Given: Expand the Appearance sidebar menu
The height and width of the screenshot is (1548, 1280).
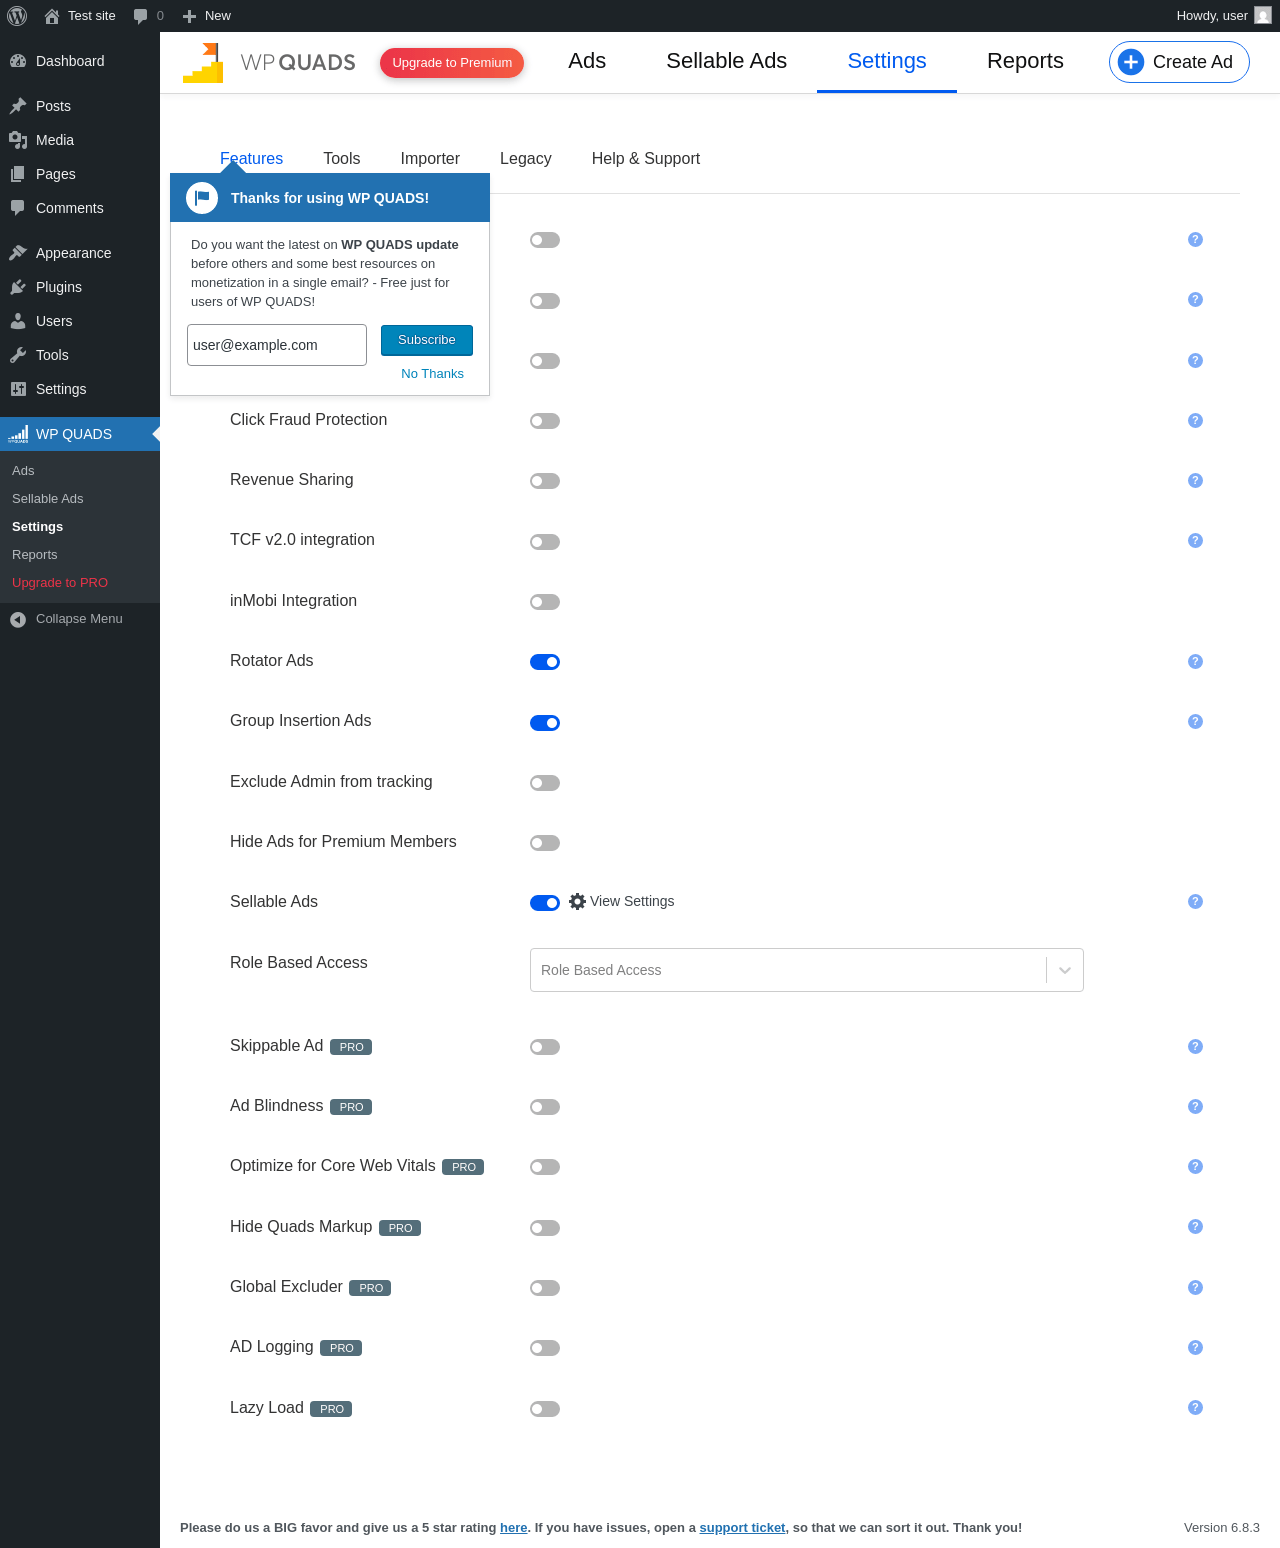Looking at the screenshot, I should (73, 253).
